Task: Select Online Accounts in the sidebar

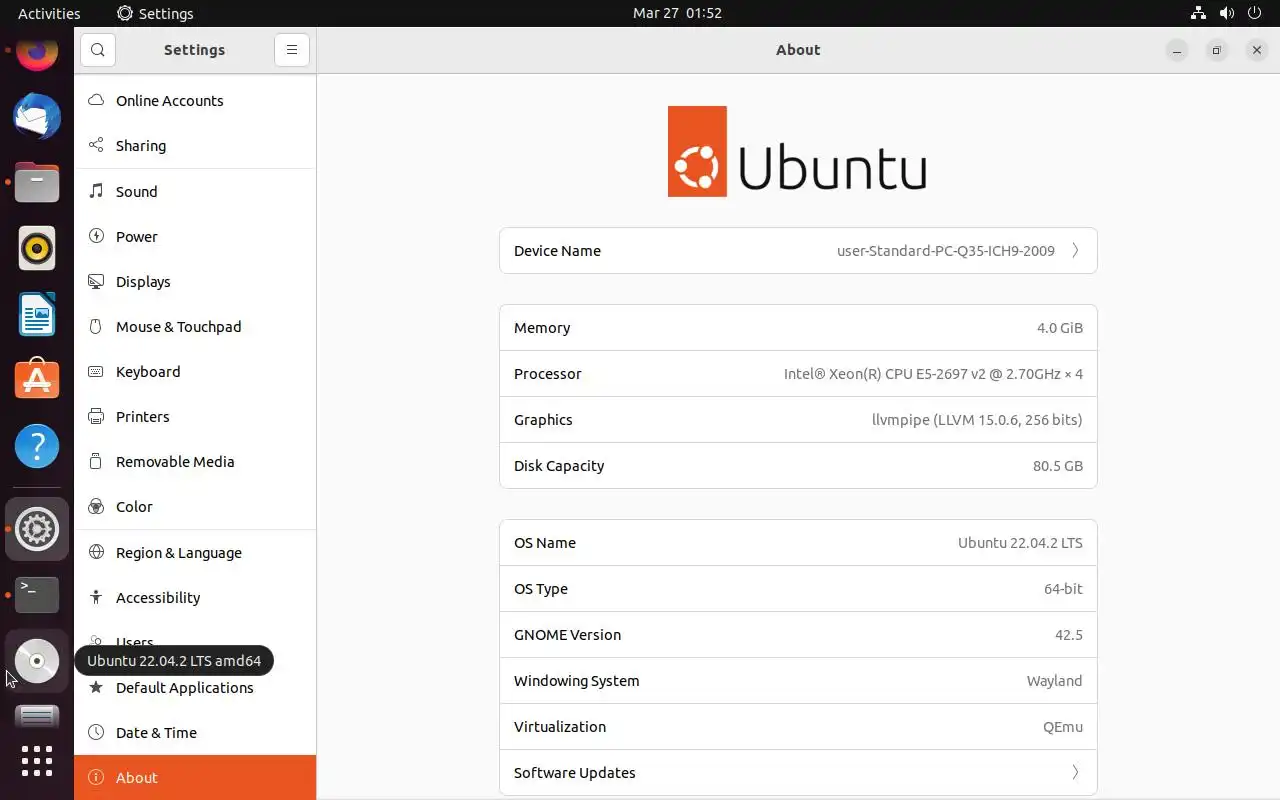Action: 195,100
